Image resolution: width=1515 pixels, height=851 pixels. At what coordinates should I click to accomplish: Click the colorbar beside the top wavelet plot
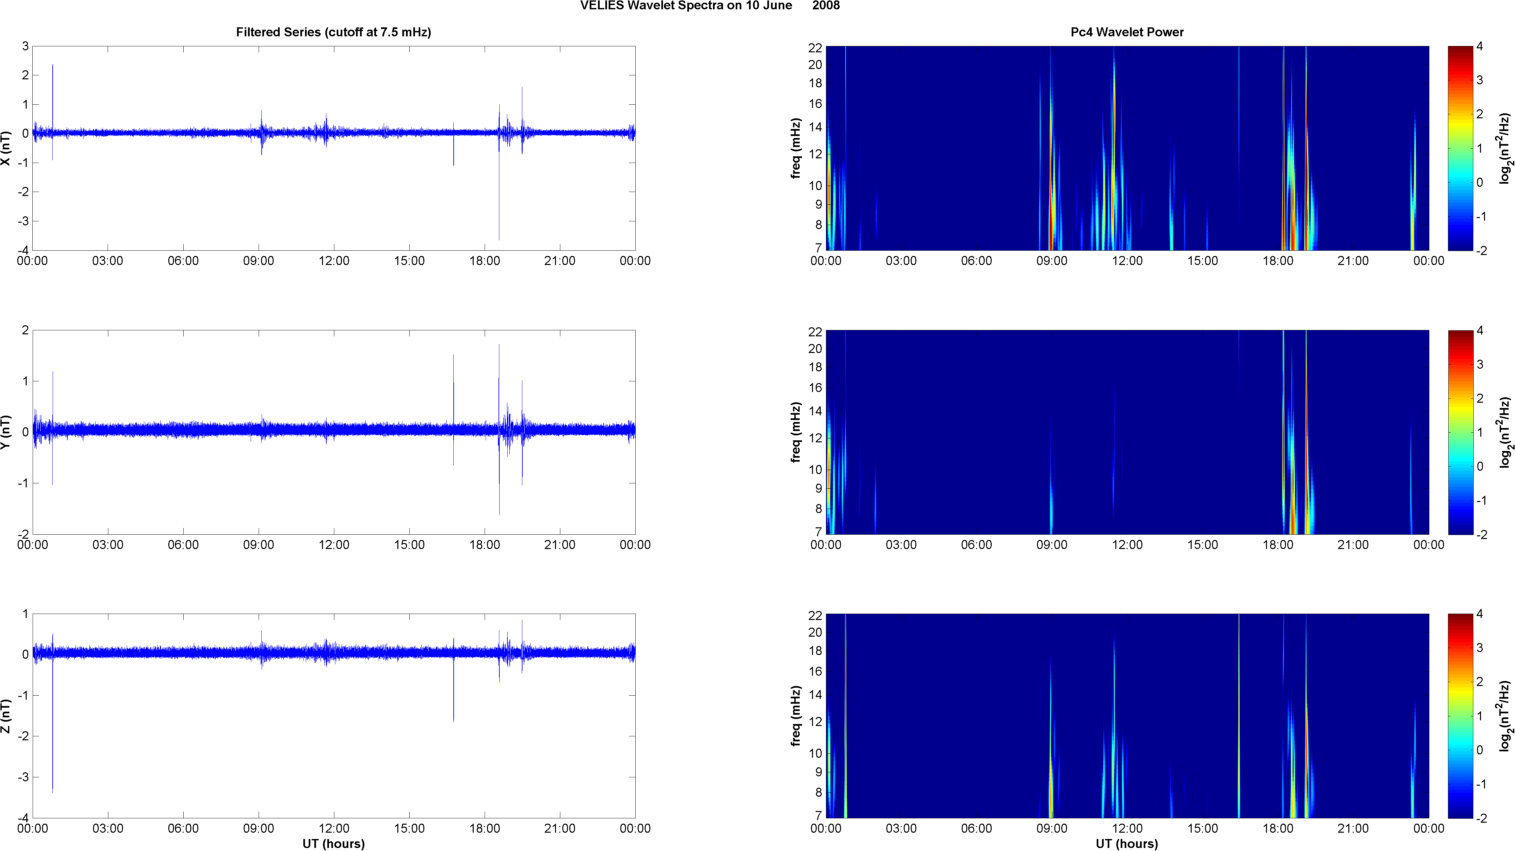click(x=1460, y=148)
